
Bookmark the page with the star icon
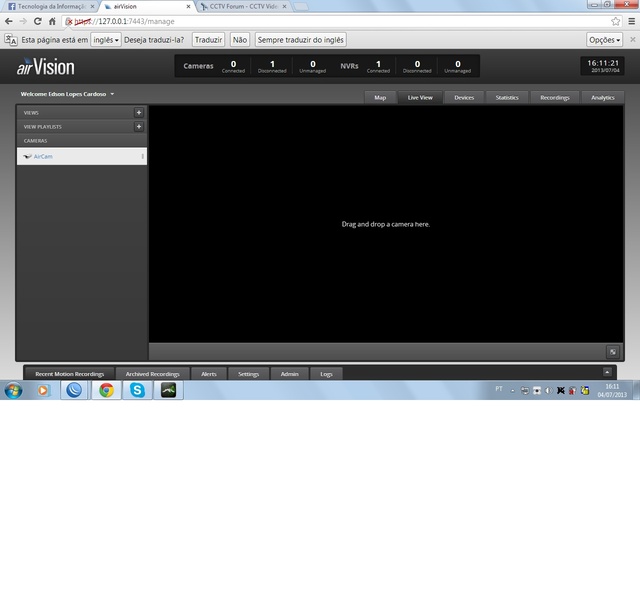coord(616,21)
